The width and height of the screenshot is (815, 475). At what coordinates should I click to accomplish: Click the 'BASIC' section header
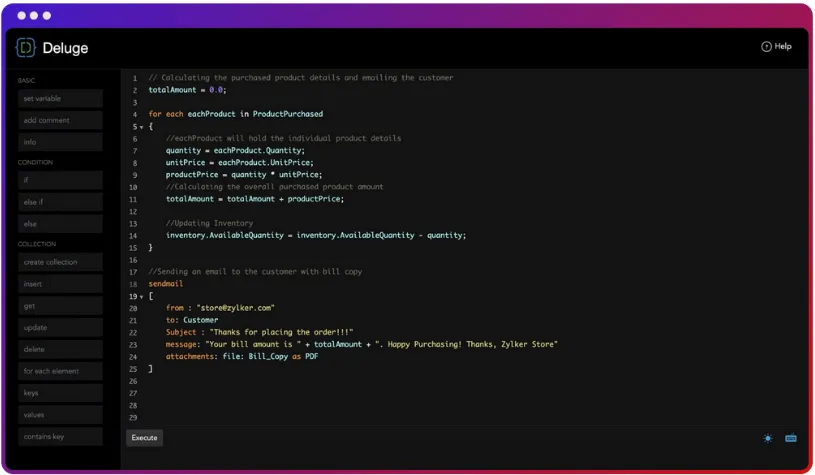tap(27, 81)
